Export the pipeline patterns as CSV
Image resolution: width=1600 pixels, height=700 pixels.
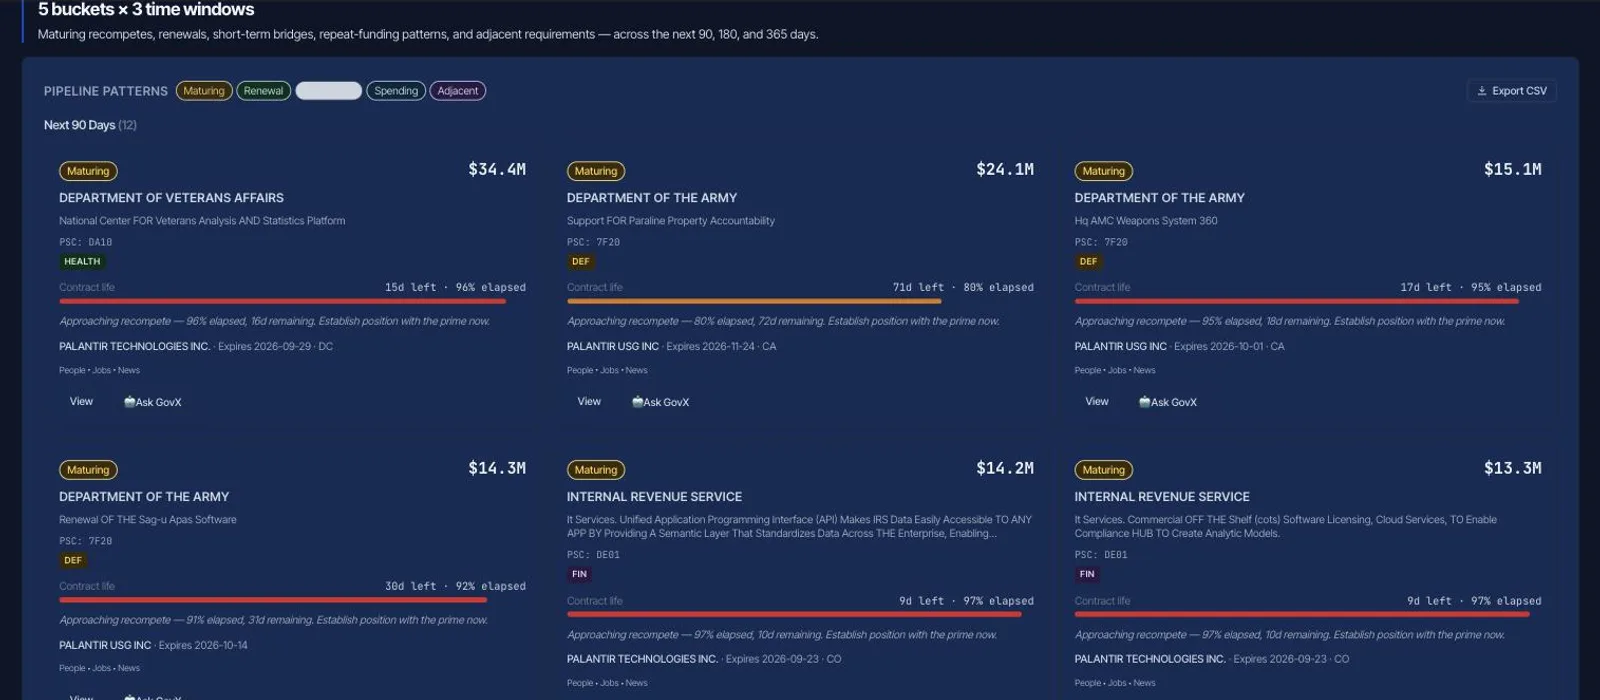[1512, 91]
